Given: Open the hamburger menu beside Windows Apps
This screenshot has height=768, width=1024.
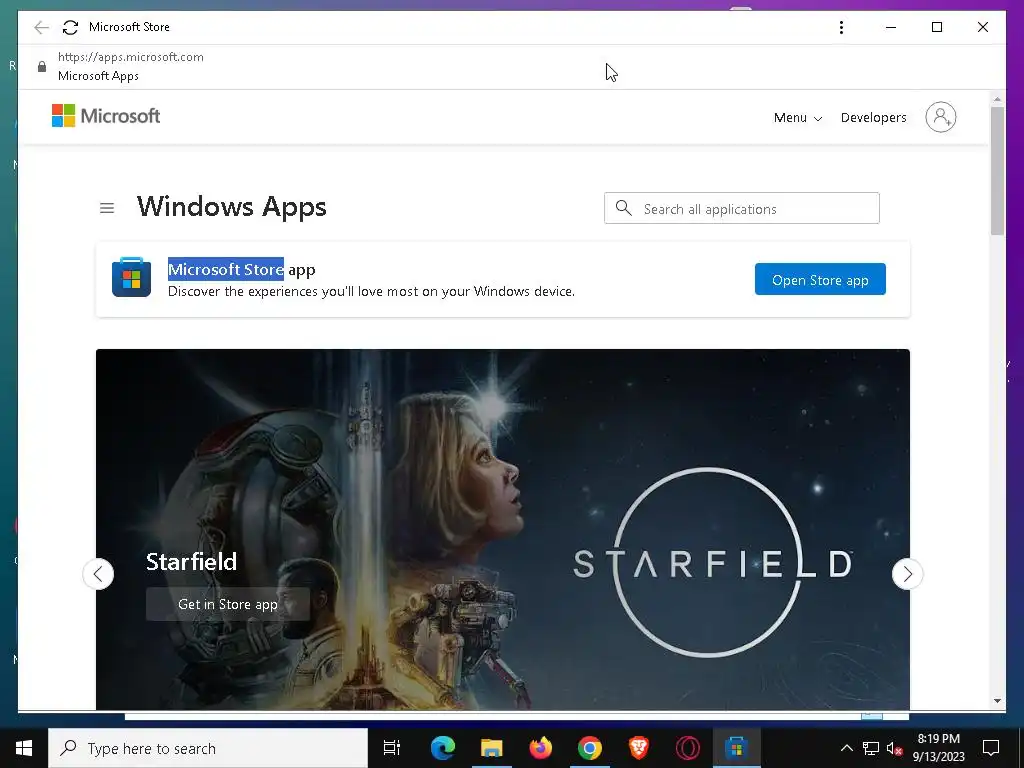Looking at the screenshot, I should [x=107, y=208].
